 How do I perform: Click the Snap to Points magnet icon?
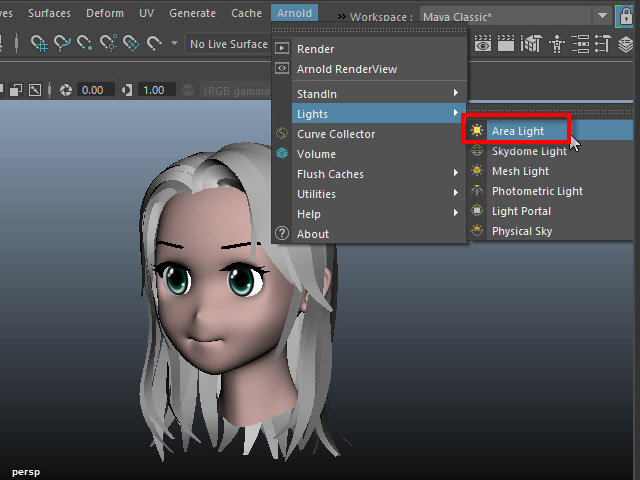point(84,44)
